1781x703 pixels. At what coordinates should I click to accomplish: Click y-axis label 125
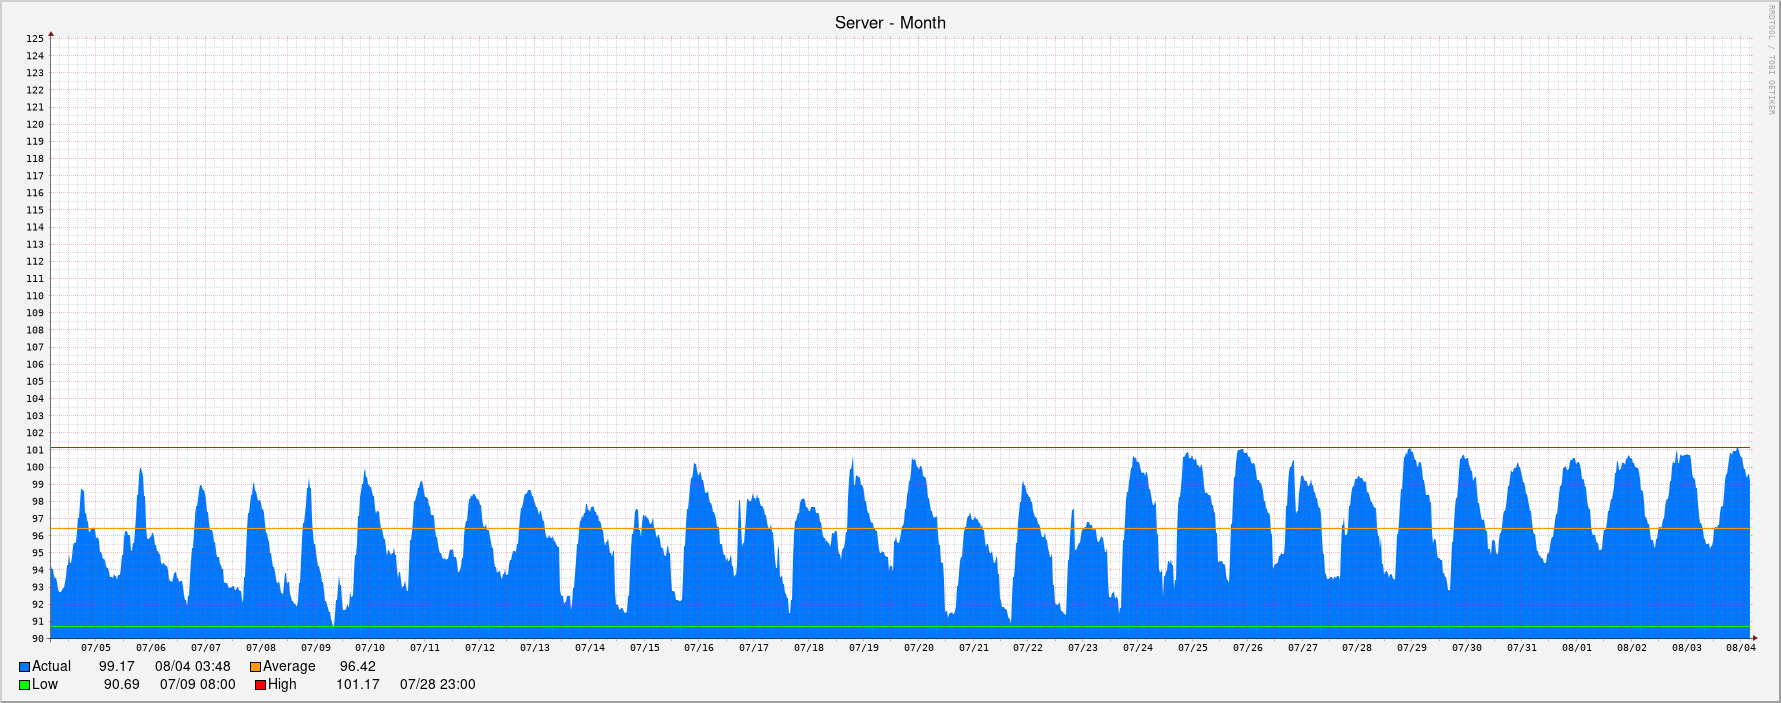point(35,39)
